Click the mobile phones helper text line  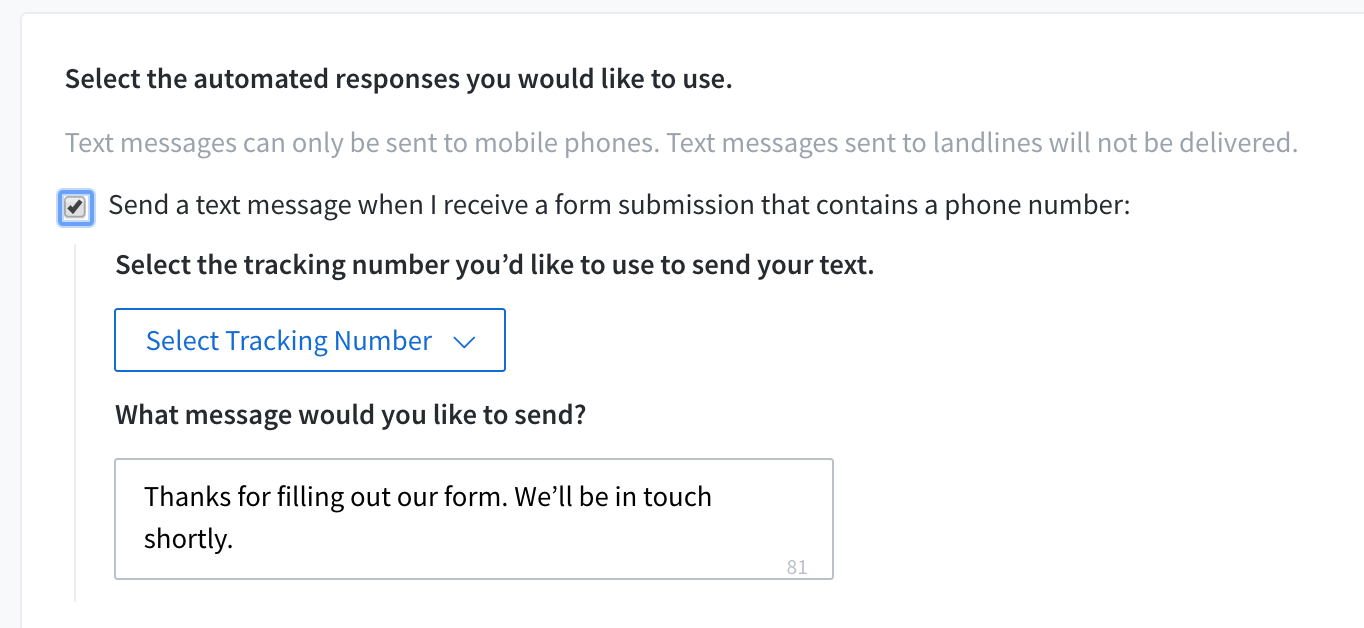click(x=680, y=143)
